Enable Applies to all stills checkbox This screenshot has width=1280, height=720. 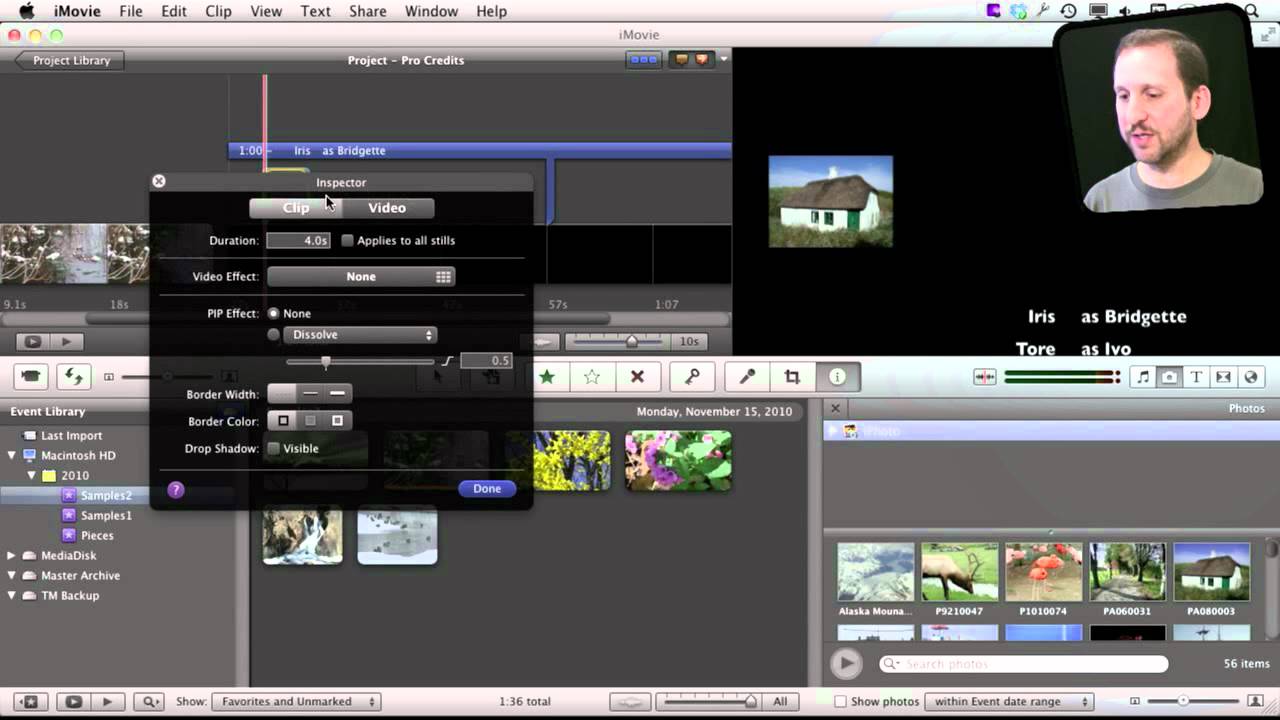coord(347,241)
